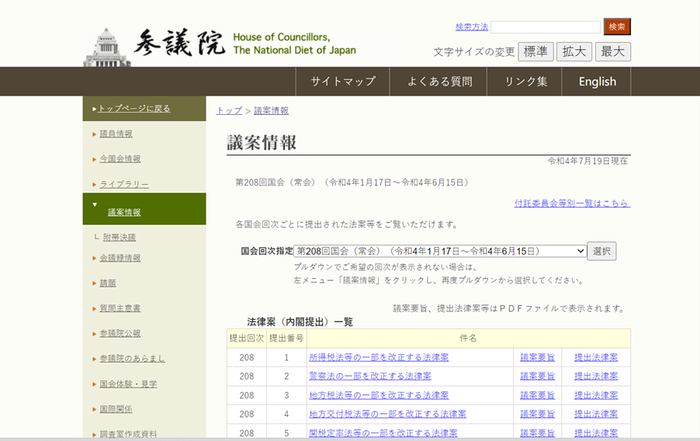
Task: Go back via トップページに戻る
Action: pos(134,108)
